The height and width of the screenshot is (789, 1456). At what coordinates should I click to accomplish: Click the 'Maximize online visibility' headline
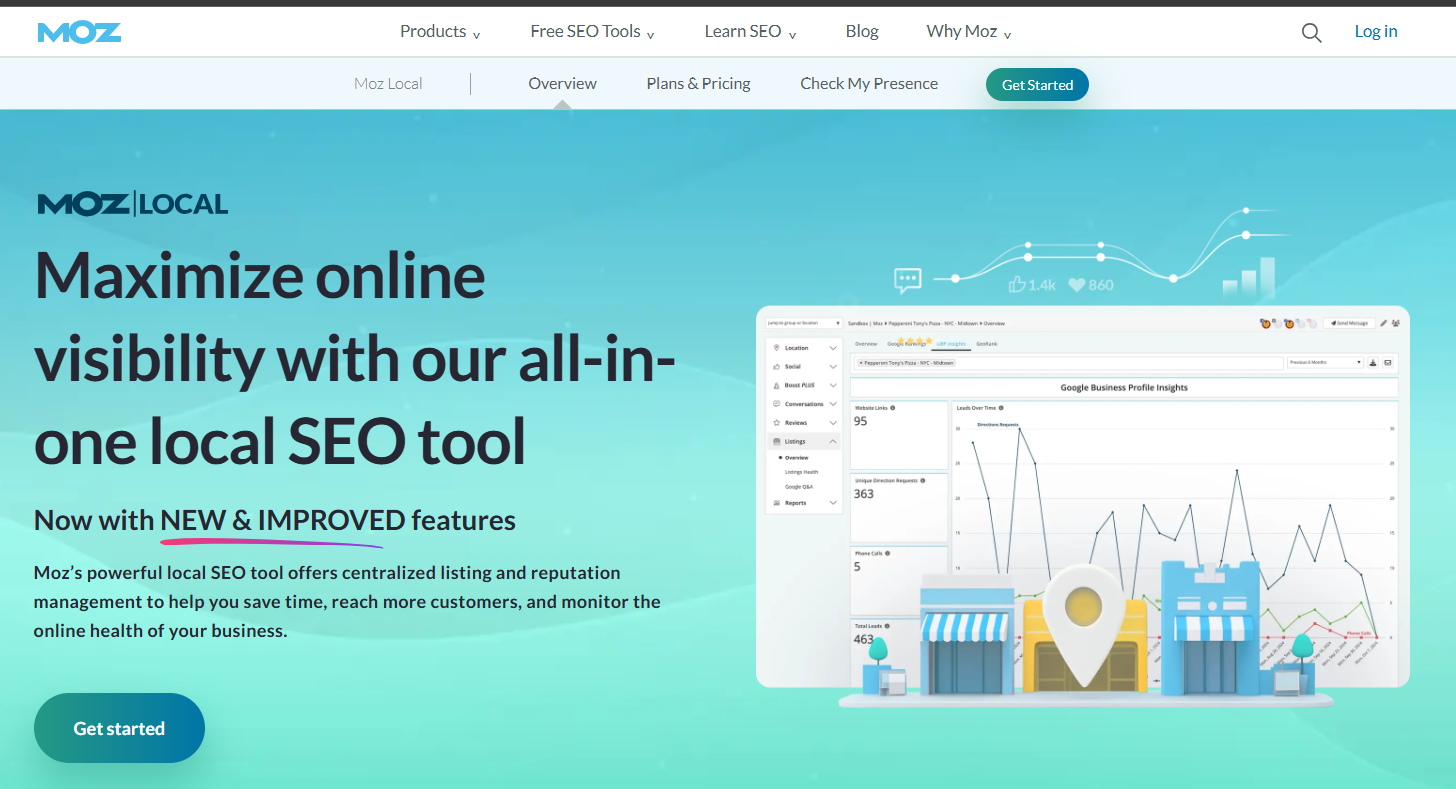pos(354,358)
